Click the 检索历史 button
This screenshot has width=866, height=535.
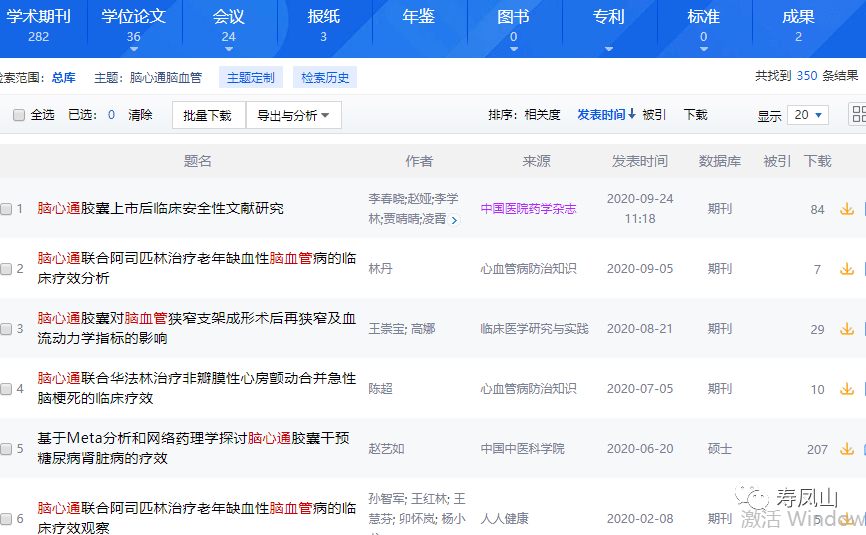click(x=327, y=77)
